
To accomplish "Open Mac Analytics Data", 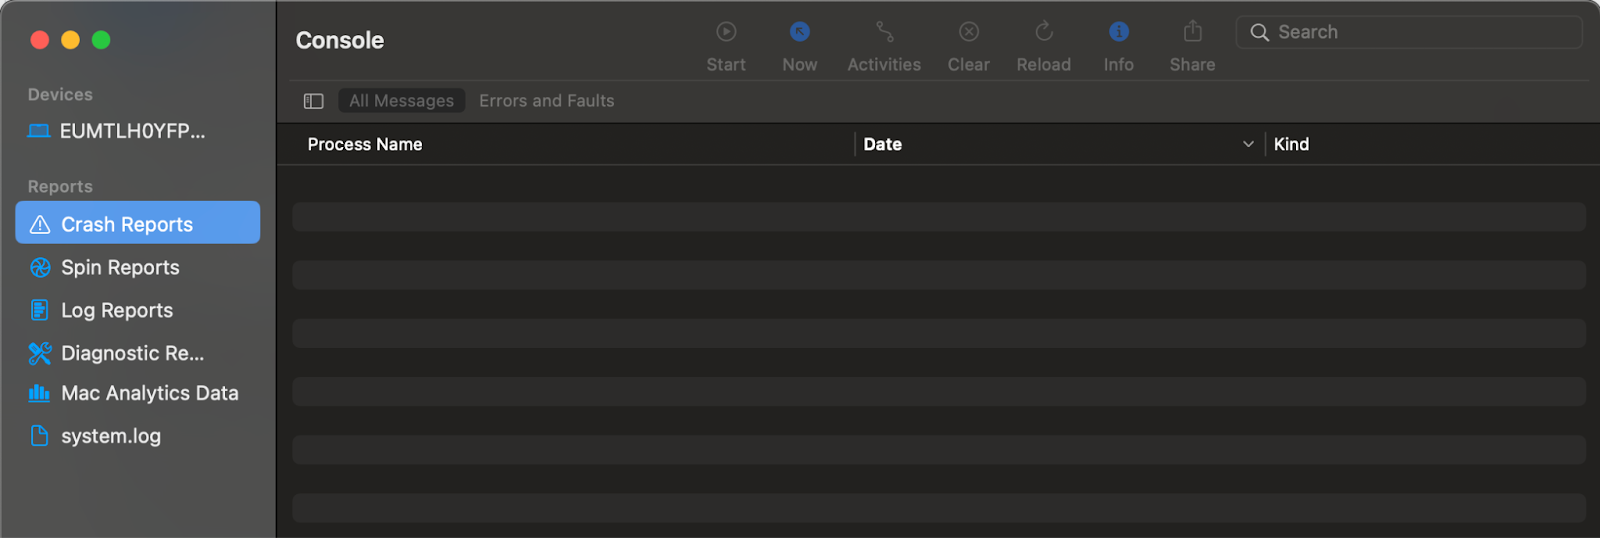I will [150, 393].
